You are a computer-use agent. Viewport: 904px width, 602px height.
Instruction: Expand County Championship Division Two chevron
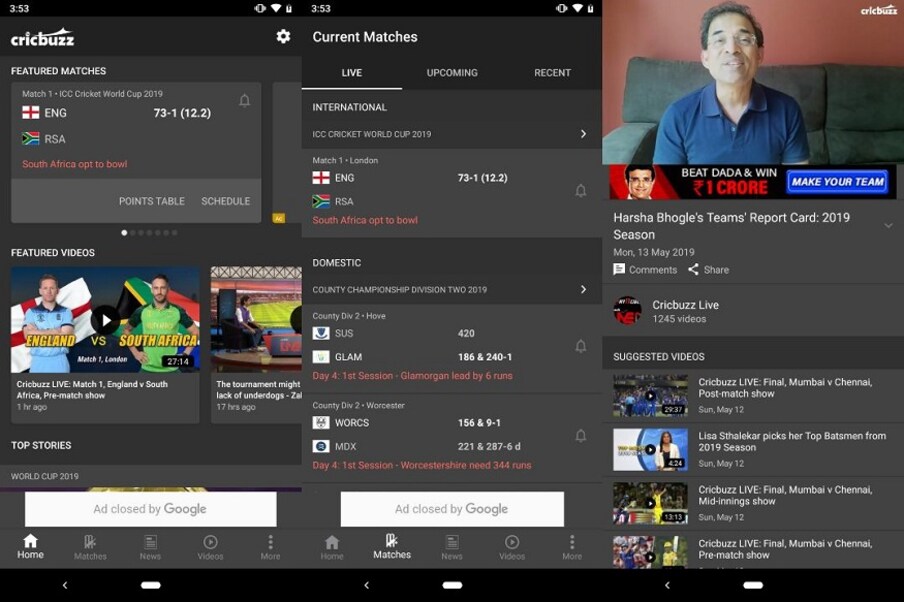click(583, 289)
